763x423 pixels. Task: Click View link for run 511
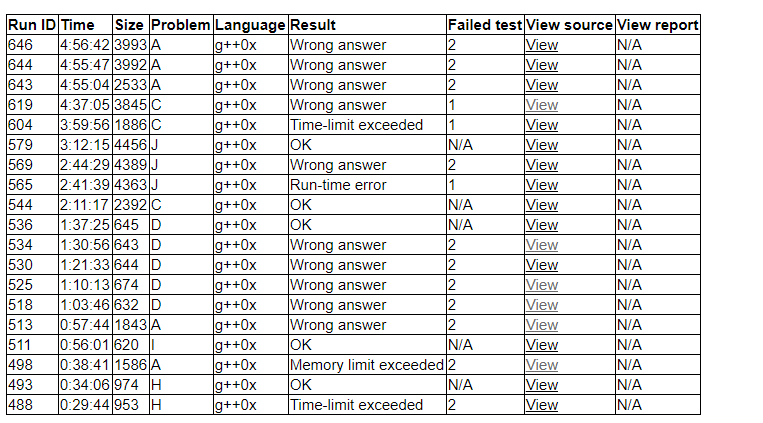541,345
